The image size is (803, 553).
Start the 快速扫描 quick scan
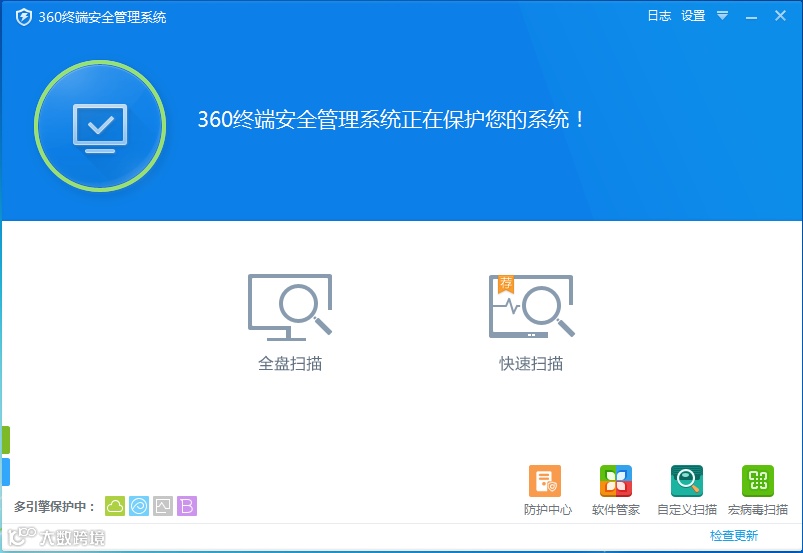(x=532, y=322)
